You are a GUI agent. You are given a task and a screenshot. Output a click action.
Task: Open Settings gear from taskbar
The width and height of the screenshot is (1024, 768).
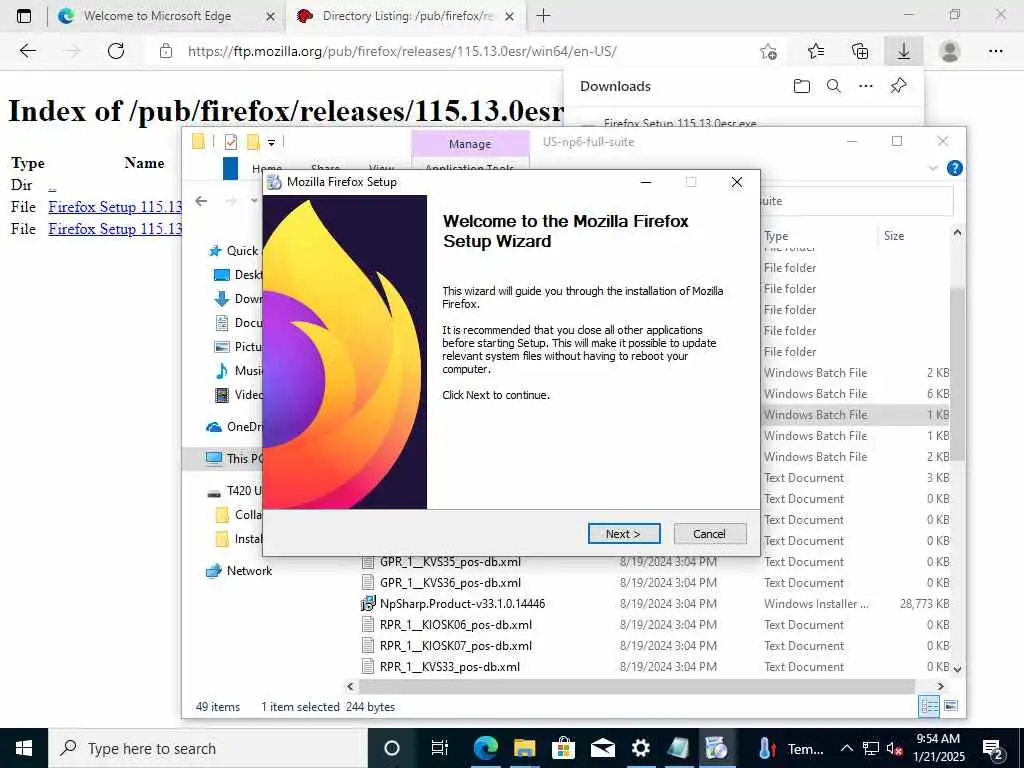(640, 748)
